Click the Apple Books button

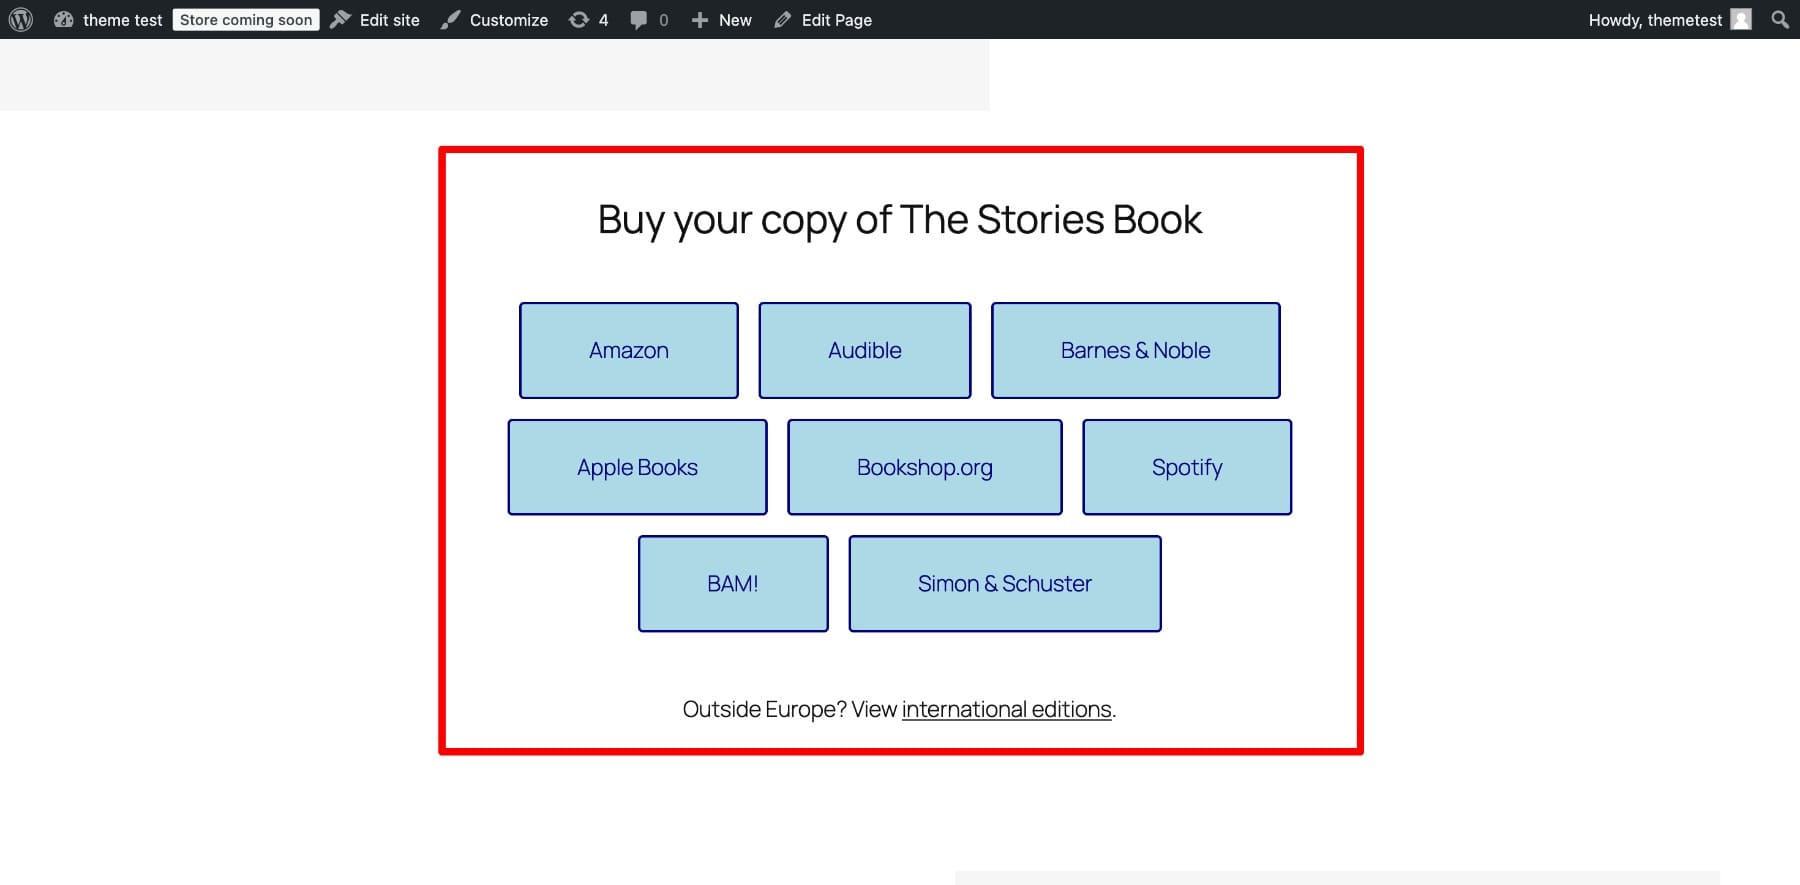(637, 468)
